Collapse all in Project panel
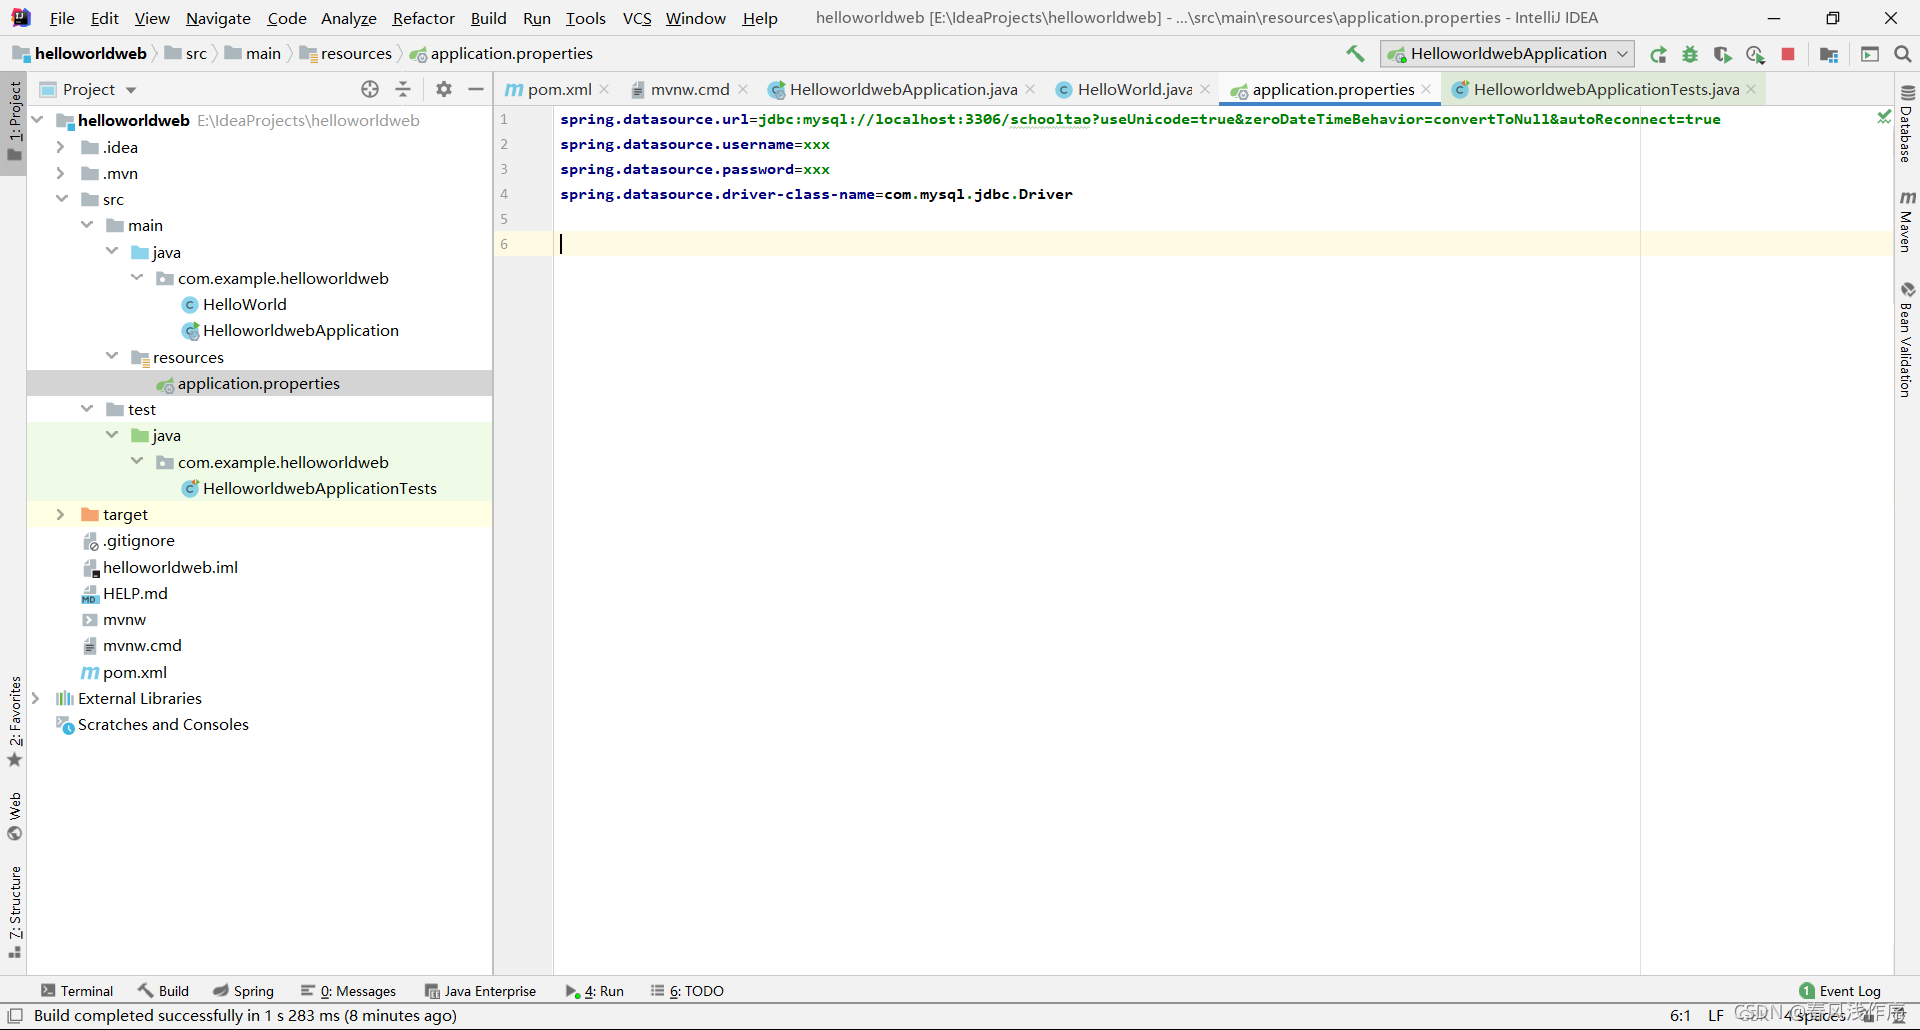1920x1030 pixels. point(403,89)
